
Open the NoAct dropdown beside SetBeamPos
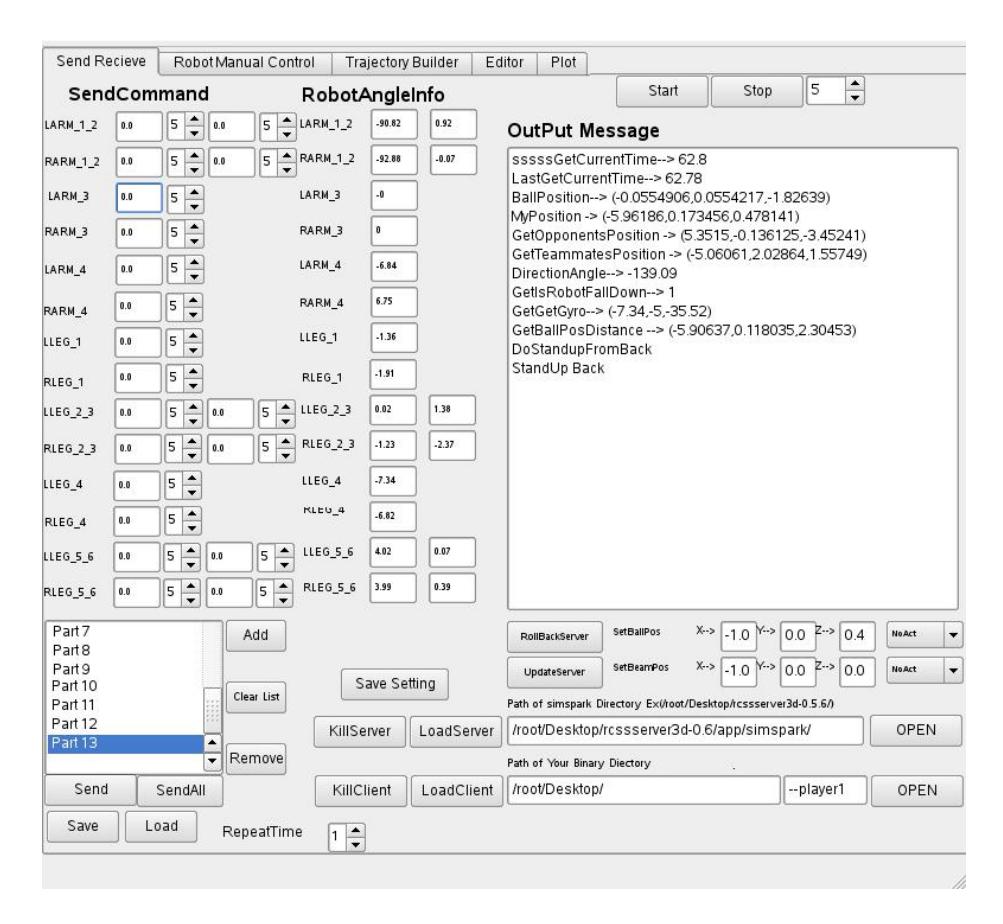point(924,670)
